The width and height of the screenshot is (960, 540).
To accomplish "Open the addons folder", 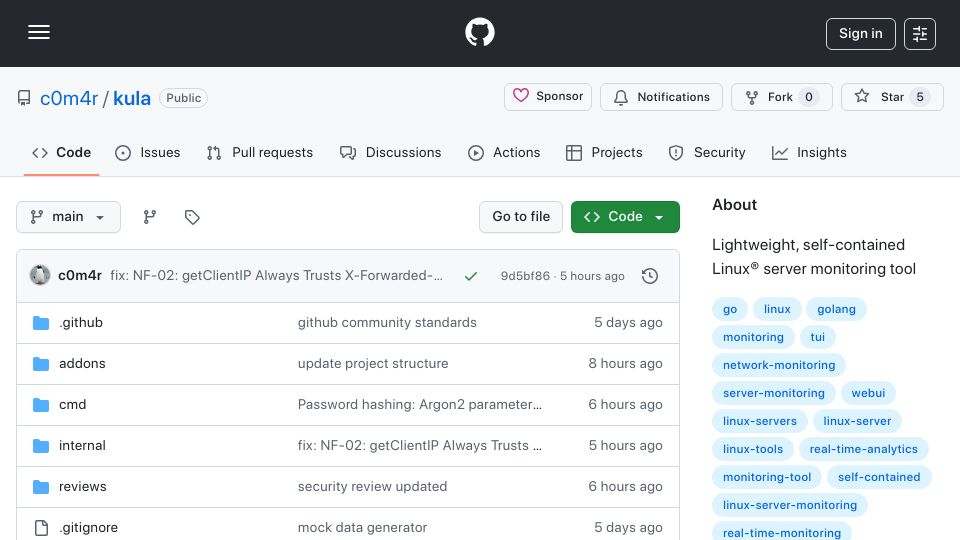I will coord(82,364).
